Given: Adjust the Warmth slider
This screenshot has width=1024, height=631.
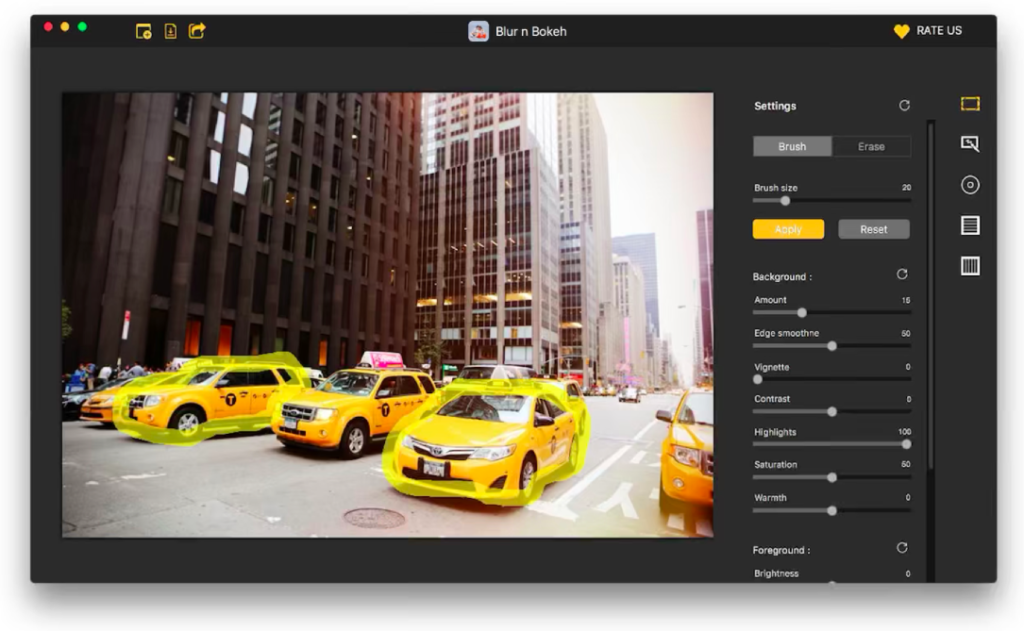Looking at the screenshot, I should (x=832, y=510).
